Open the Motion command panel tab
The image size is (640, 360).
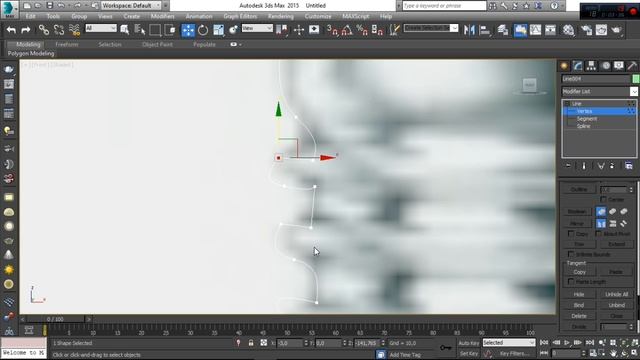[x=606, y=66]
